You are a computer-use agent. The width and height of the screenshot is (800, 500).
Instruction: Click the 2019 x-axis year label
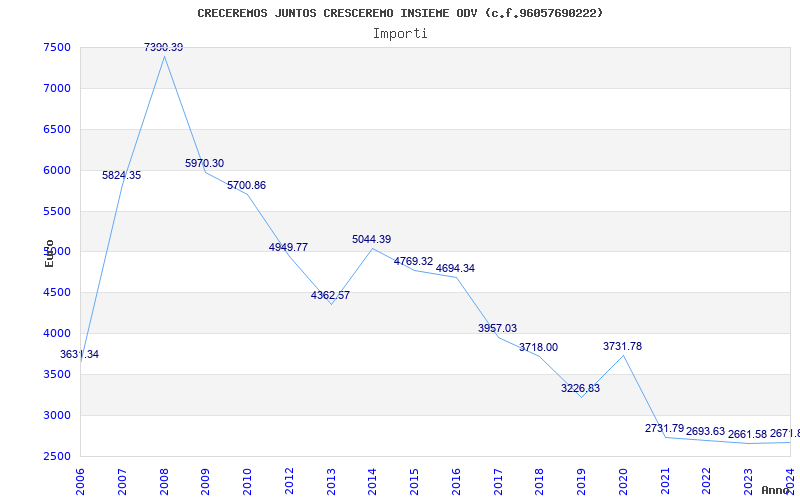pyautogui.click(x=582, y=482)
